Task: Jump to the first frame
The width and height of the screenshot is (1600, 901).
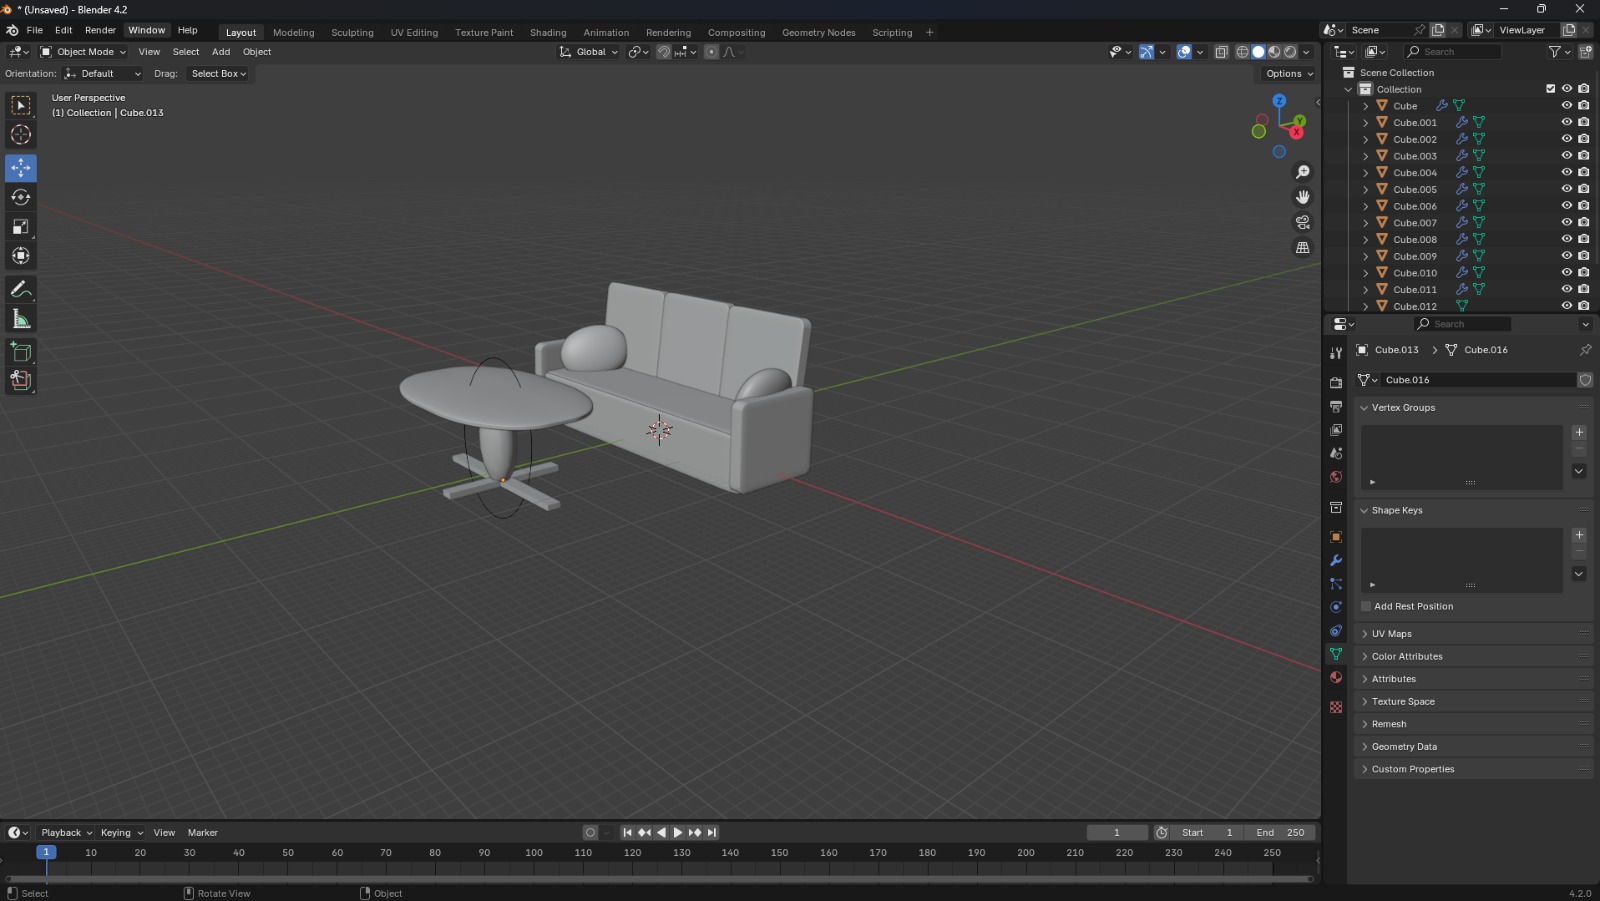Action: (x=627, y=833)
